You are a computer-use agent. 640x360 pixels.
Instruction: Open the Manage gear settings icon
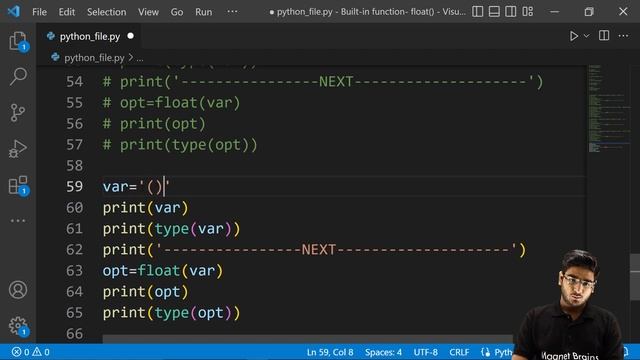(18, 326)
